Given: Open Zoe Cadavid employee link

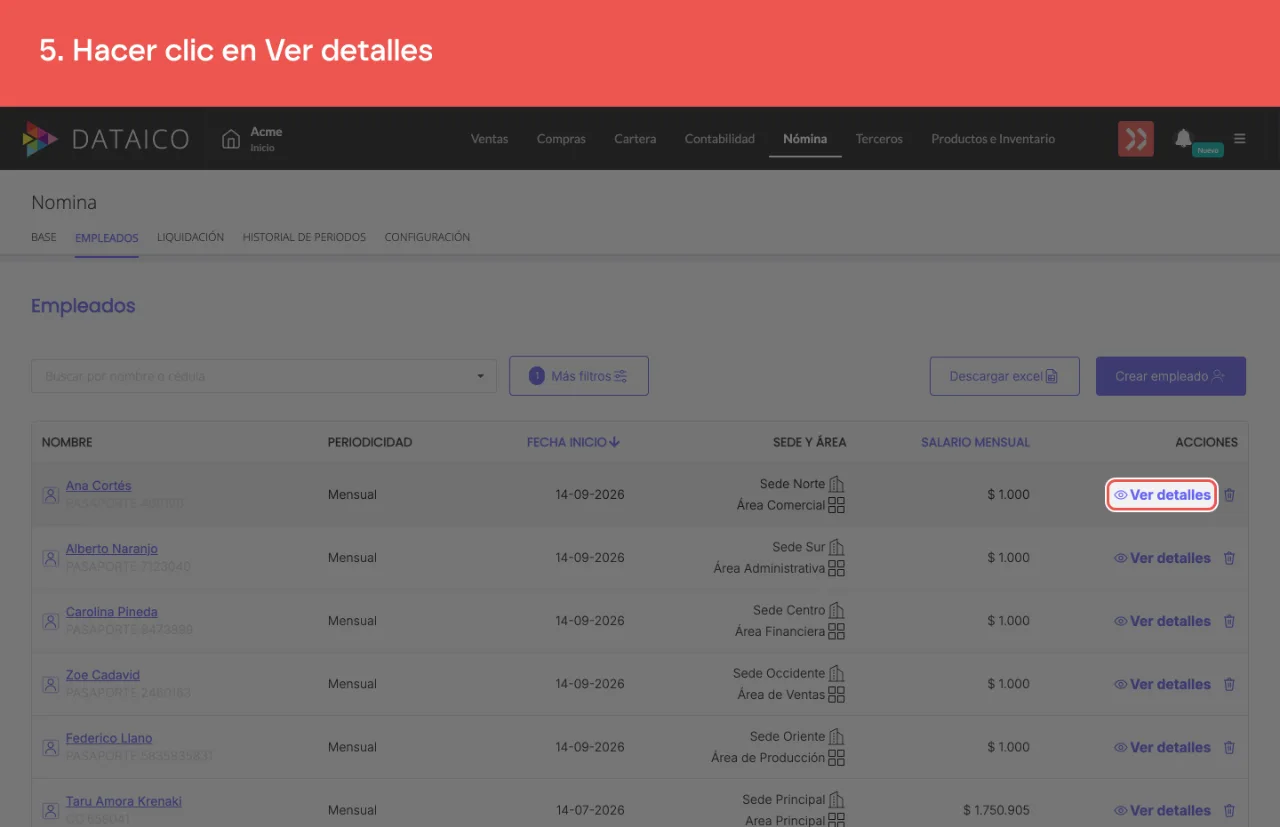Looking at the screenshot, I should pos(103,675).
